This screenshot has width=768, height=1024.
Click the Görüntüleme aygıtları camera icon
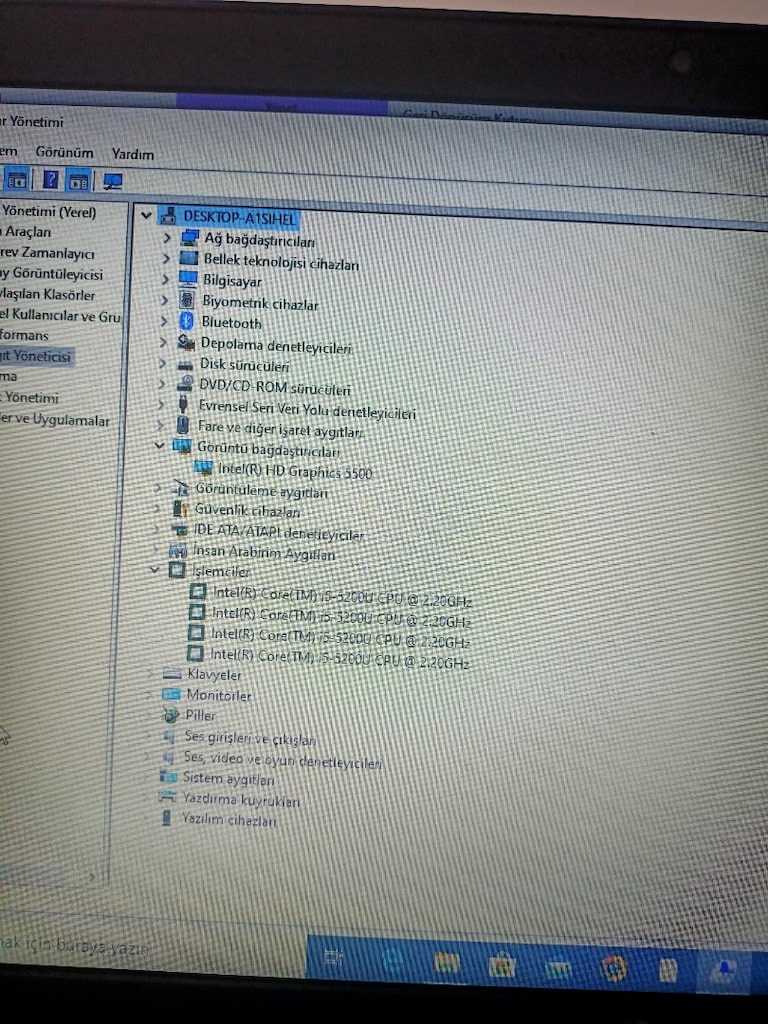tap(180, 488)
